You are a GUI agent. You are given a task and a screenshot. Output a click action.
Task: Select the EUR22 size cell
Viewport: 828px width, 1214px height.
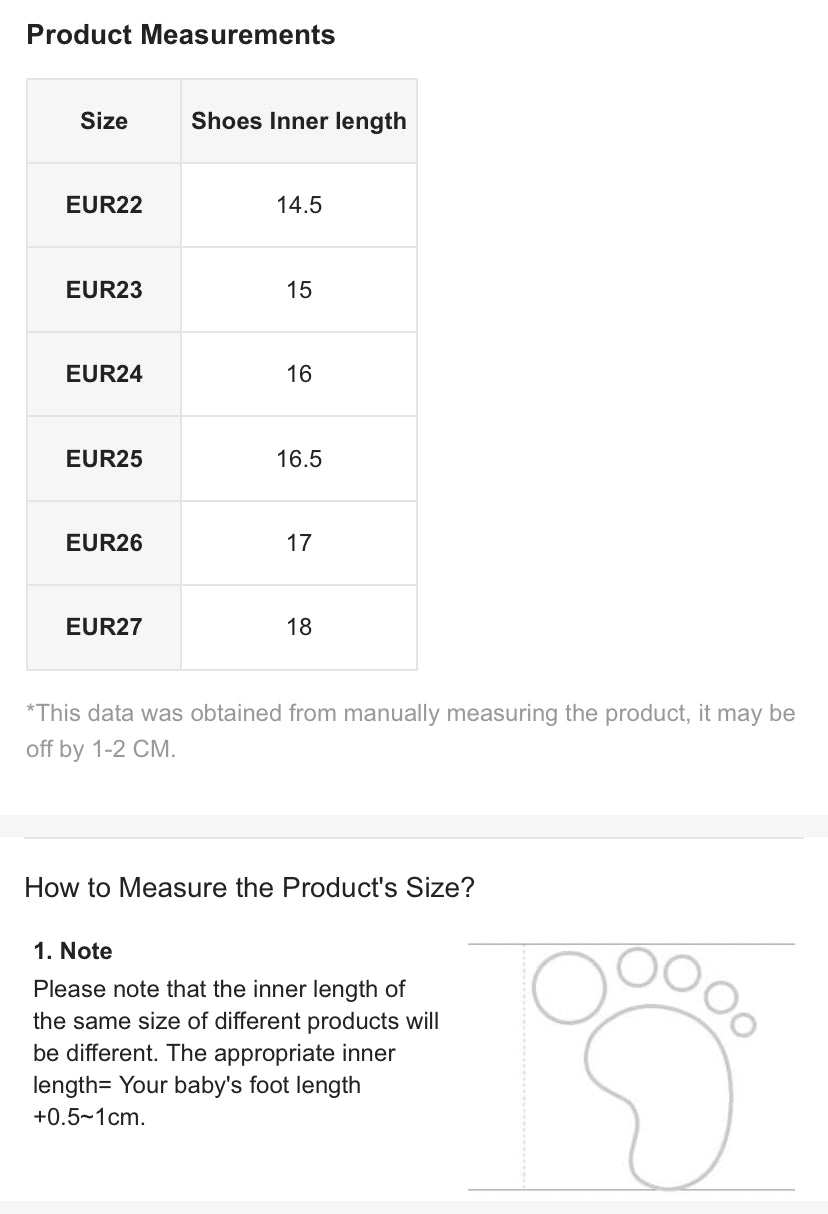104,205
